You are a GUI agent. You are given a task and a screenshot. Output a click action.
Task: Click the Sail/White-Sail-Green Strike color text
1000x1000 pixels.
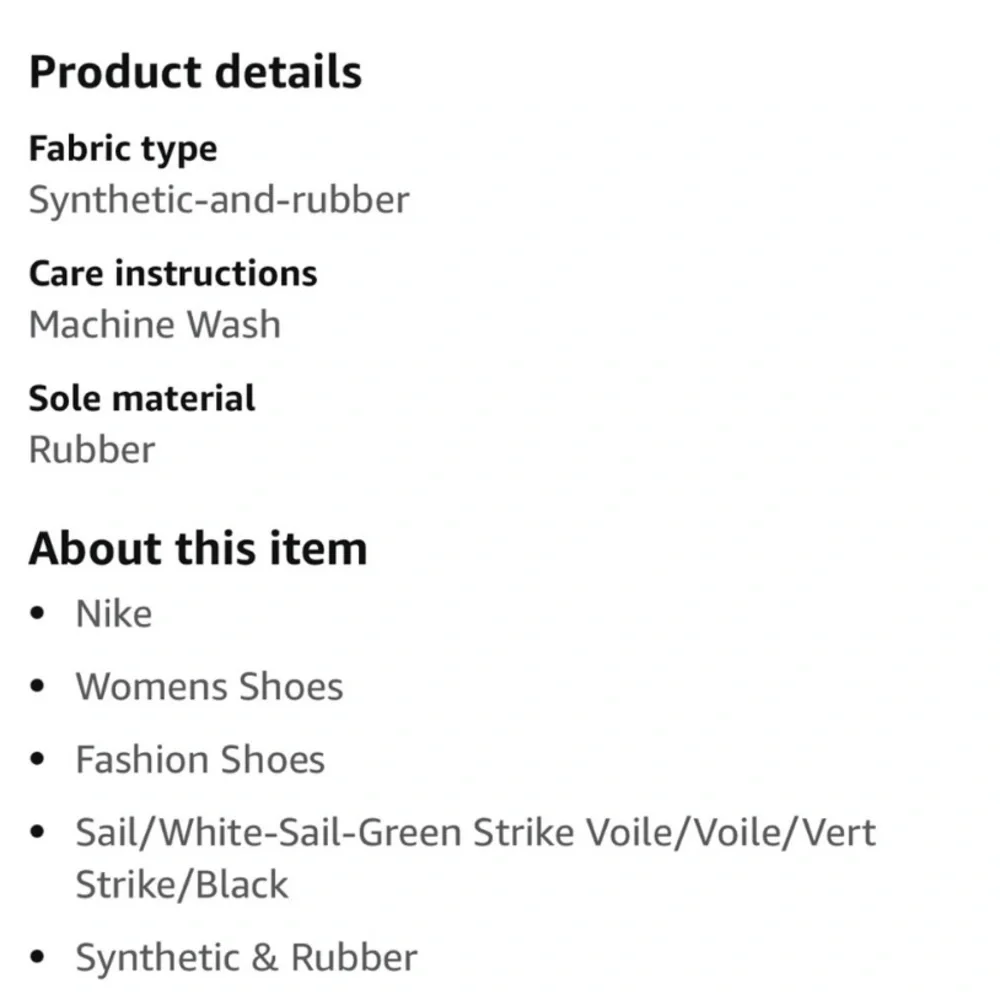pos(325,832)
